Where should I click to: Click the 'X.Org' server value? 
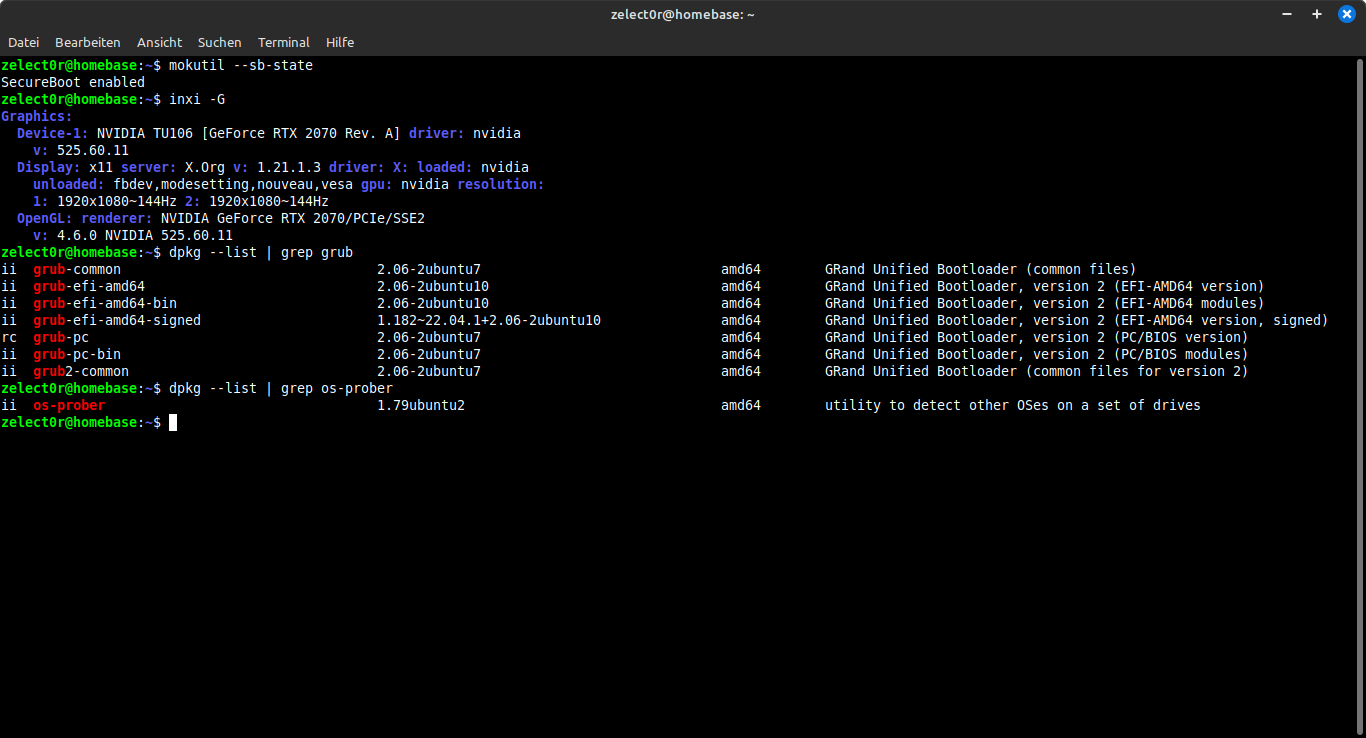[205, 167]
